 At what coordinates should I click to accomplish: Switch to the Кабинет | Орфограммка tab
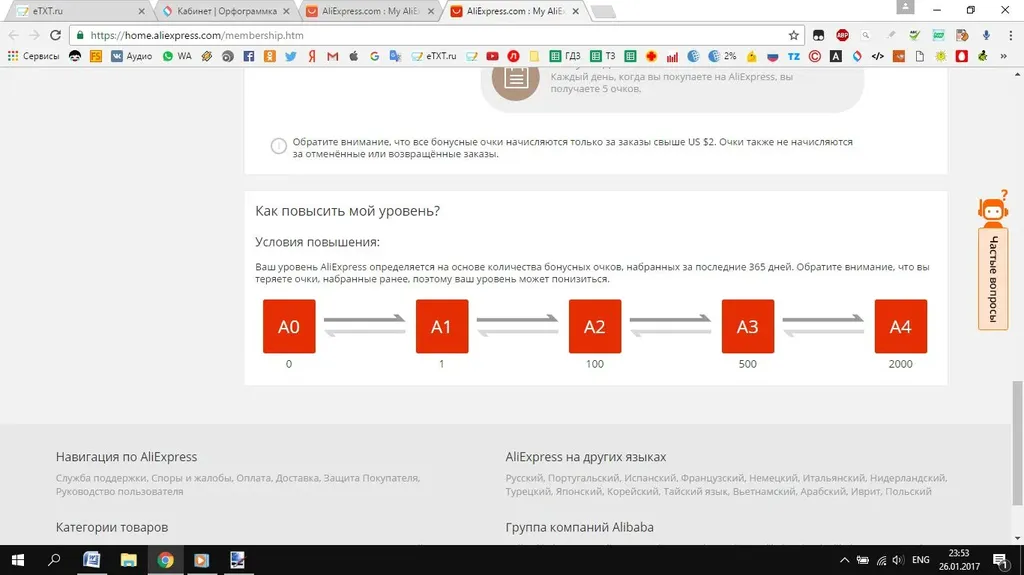227,11
